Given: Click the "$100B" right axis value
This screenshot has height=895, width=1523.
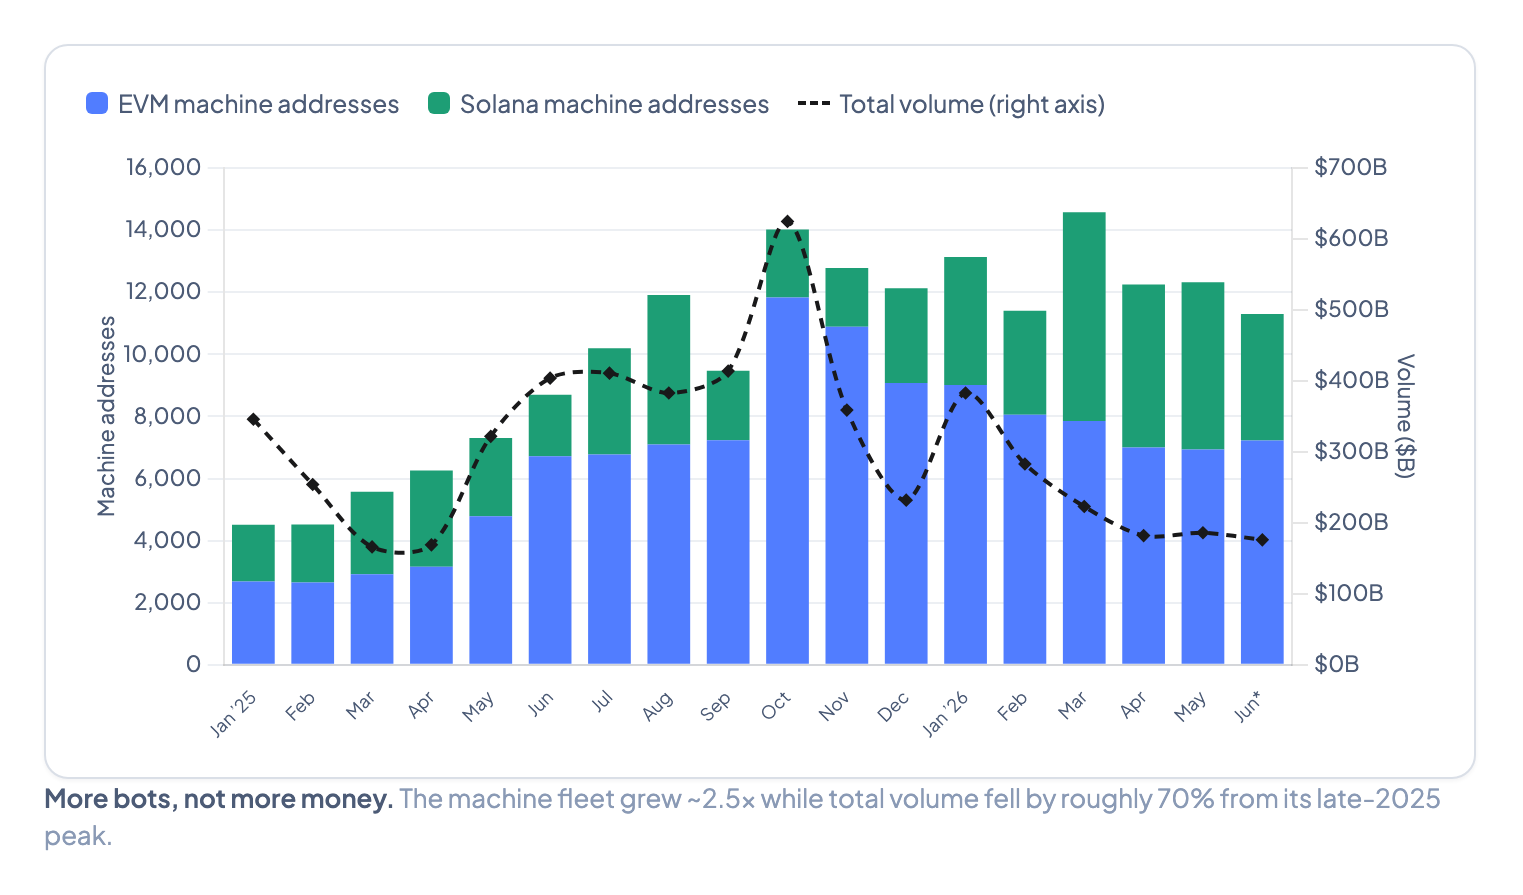Looking at the screenshot, I should [1349, 593].
